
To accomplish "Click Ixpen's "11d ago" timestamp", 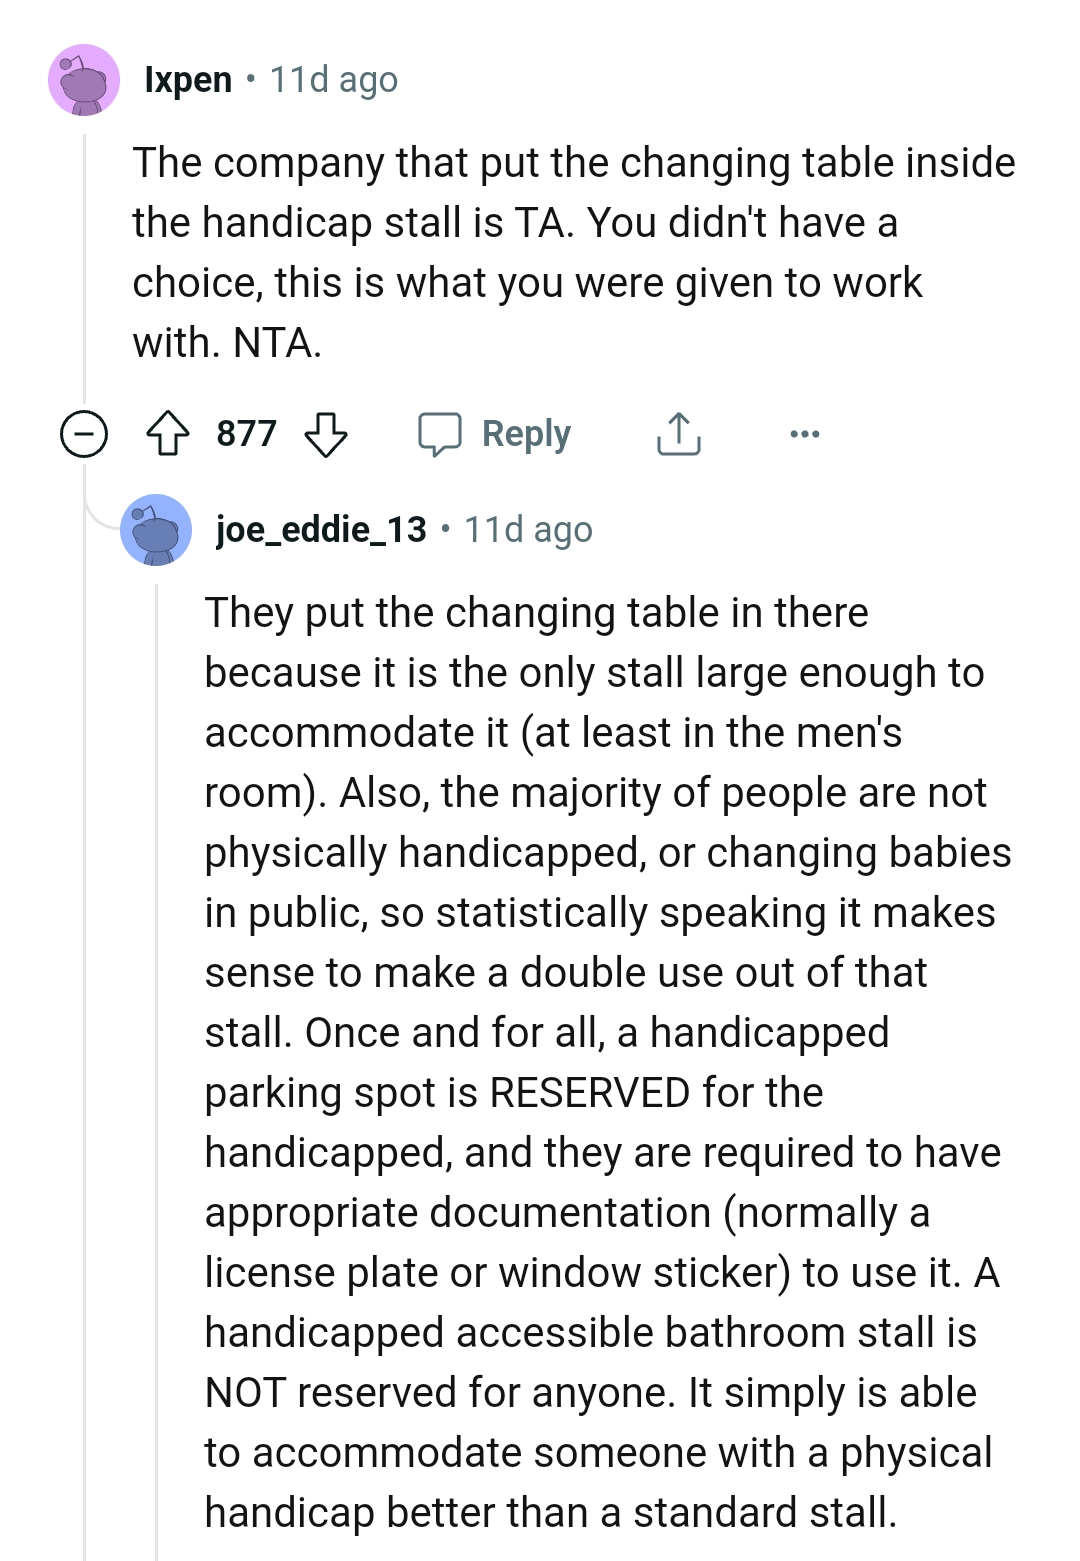I will [334, 80].
